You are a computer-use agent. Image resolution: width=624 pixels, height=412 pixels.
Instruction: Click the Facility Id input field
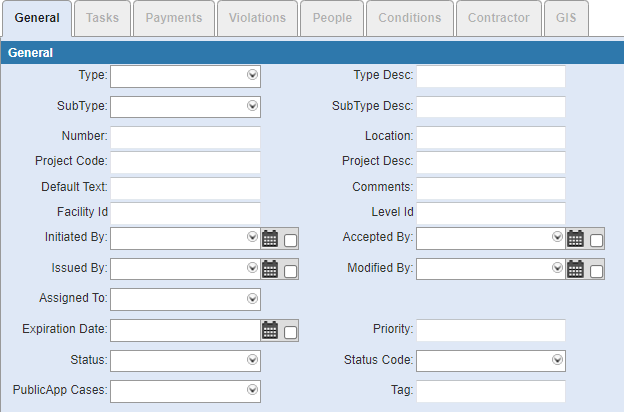(185, 213)
